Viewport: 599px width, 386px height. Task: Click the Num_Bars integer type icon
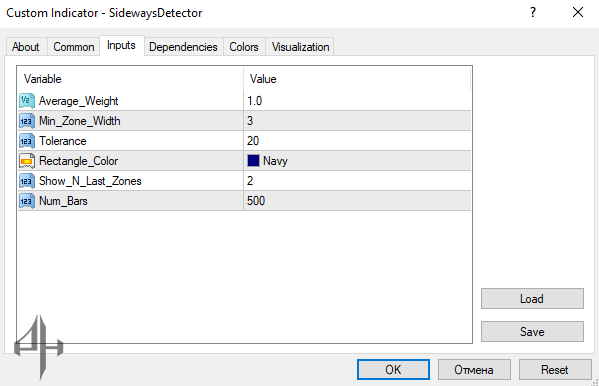[x=27, y=201]
